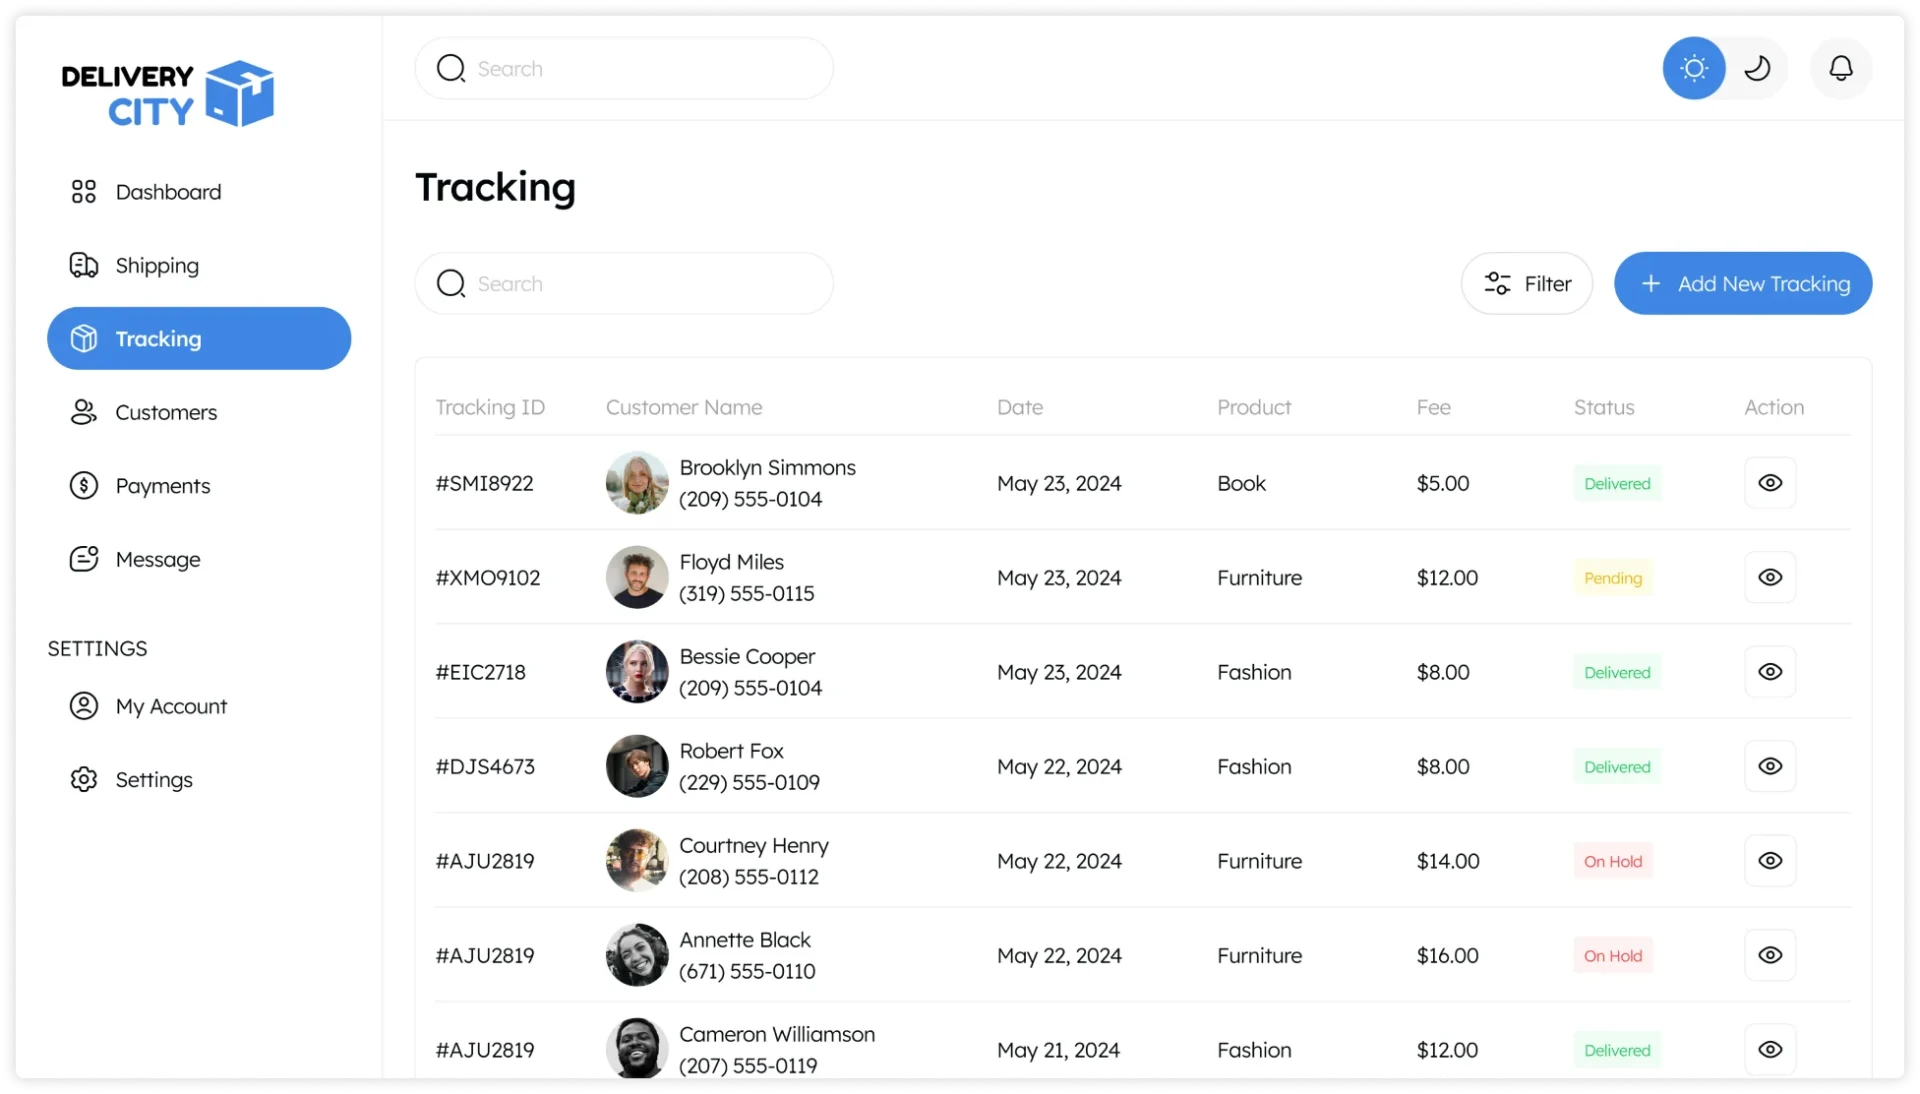Open the notifications bell icon
The image size is (1920, 1094).
[1840, 68]
